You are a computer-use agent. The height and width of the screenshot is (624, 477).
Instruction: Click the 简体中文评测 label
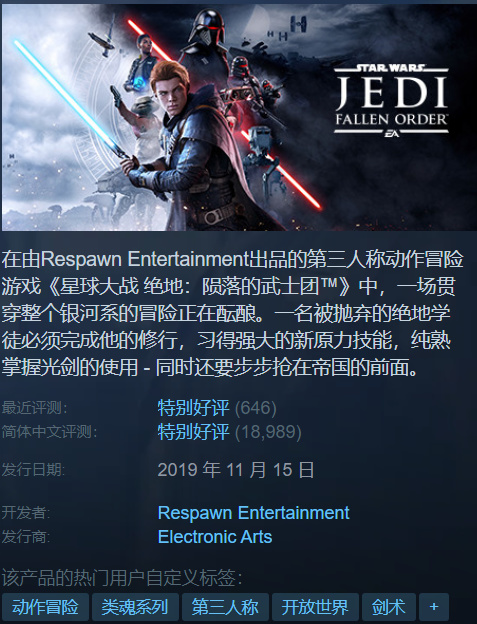(49, 432)
